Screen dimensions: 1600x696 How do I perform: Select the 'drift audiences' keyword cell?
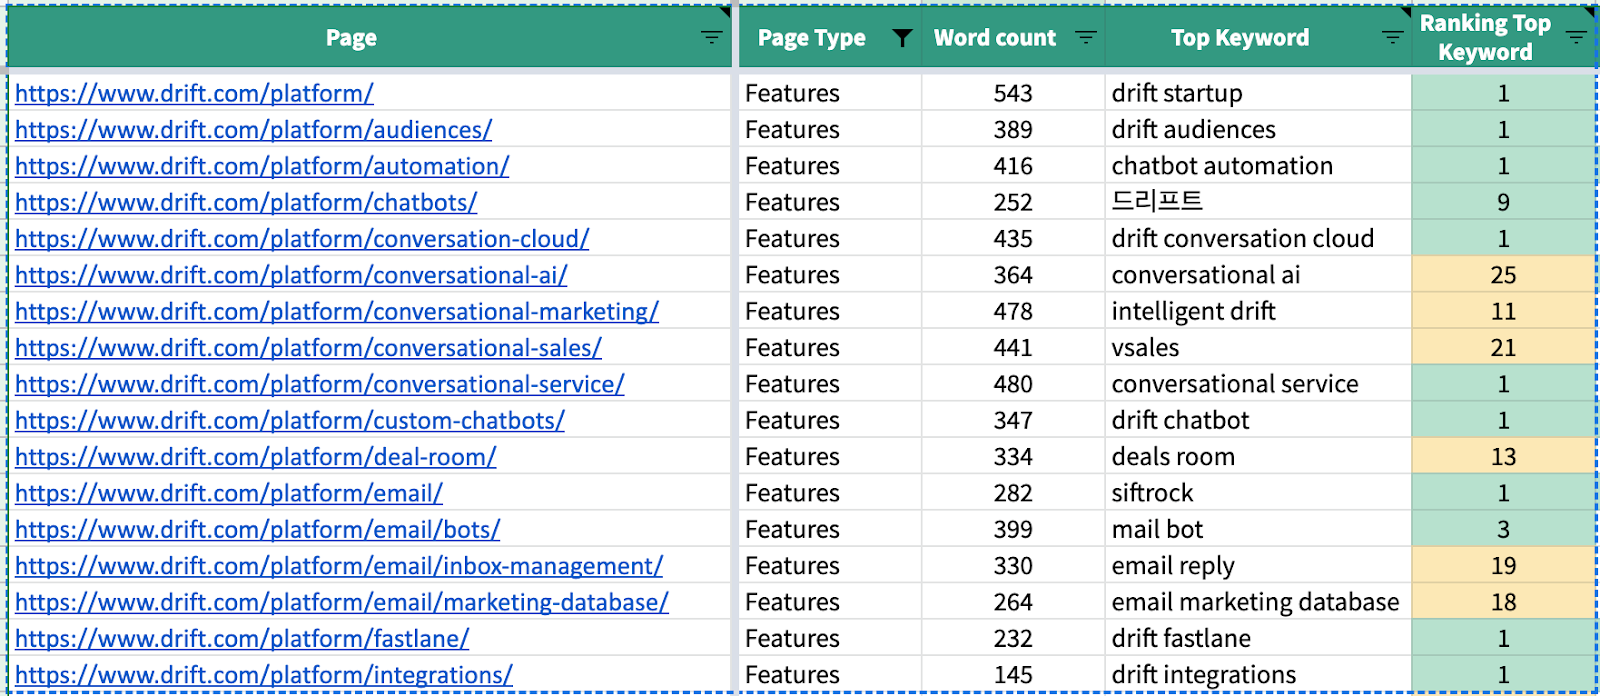[1258, 129]
